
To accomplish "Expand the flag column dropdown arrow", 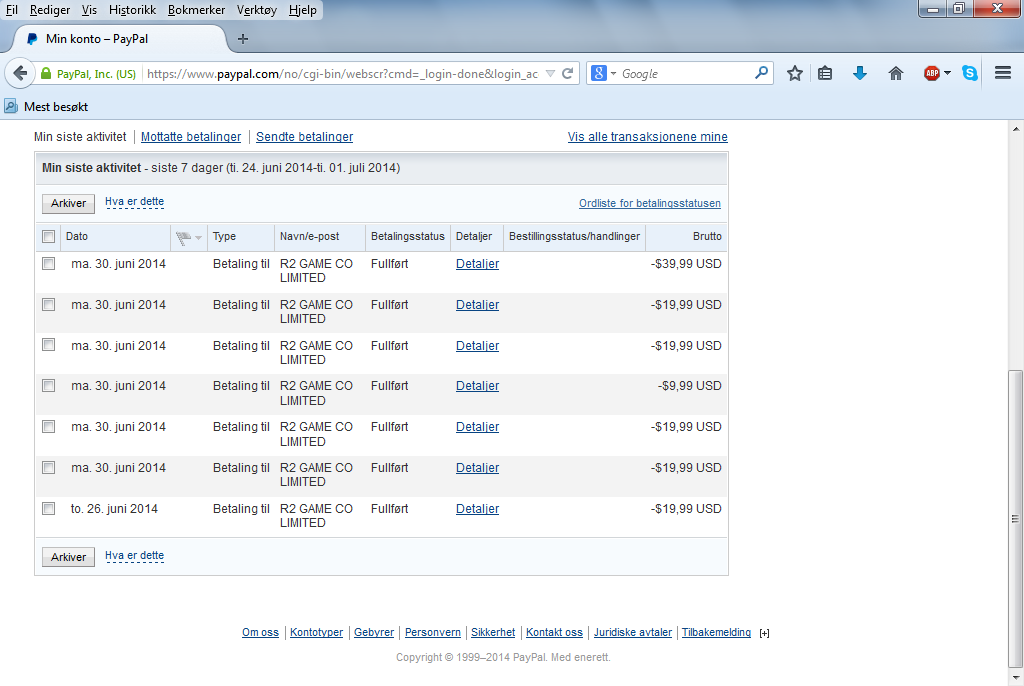I will (198, 238).
